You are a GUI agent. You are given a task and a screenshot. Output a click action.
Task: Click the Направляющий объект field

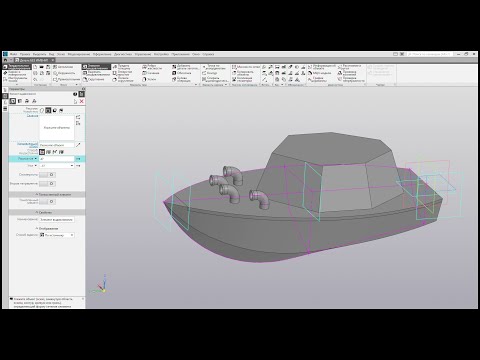point(57,145)
